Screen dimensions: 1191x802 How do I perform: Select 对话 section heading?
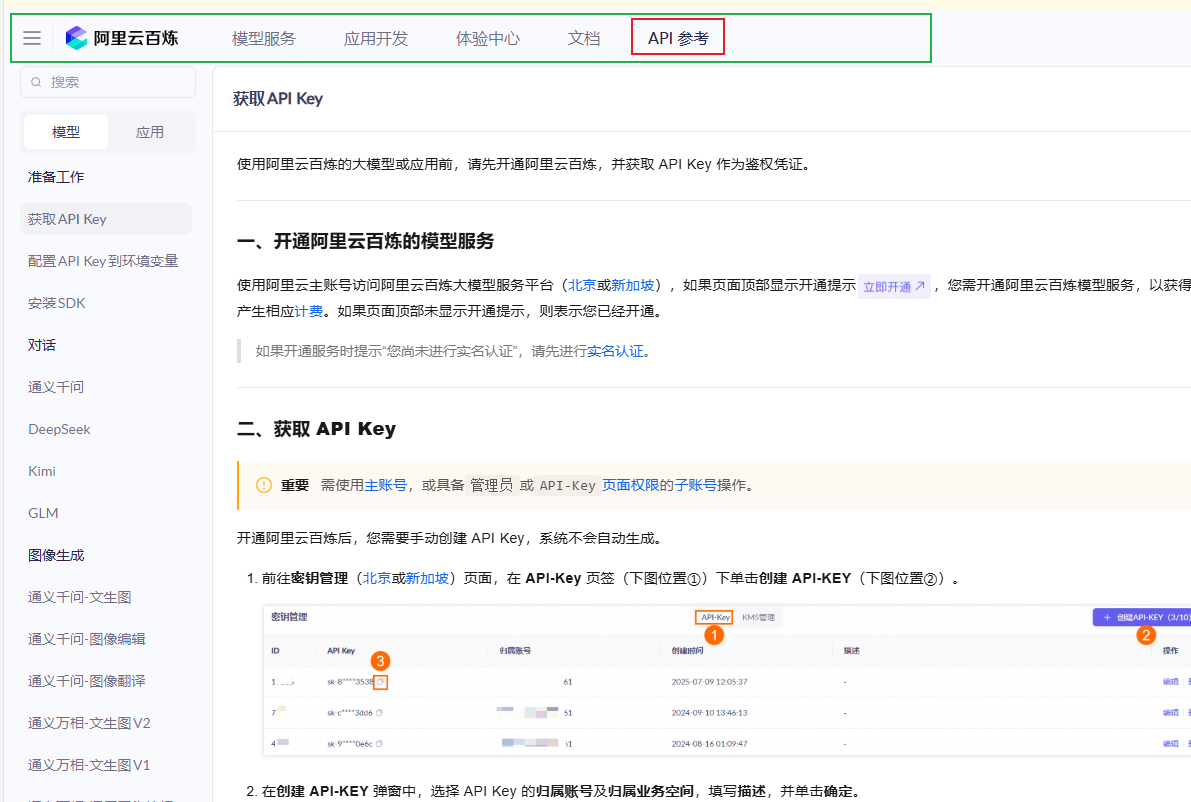click(x=42, y=345)
